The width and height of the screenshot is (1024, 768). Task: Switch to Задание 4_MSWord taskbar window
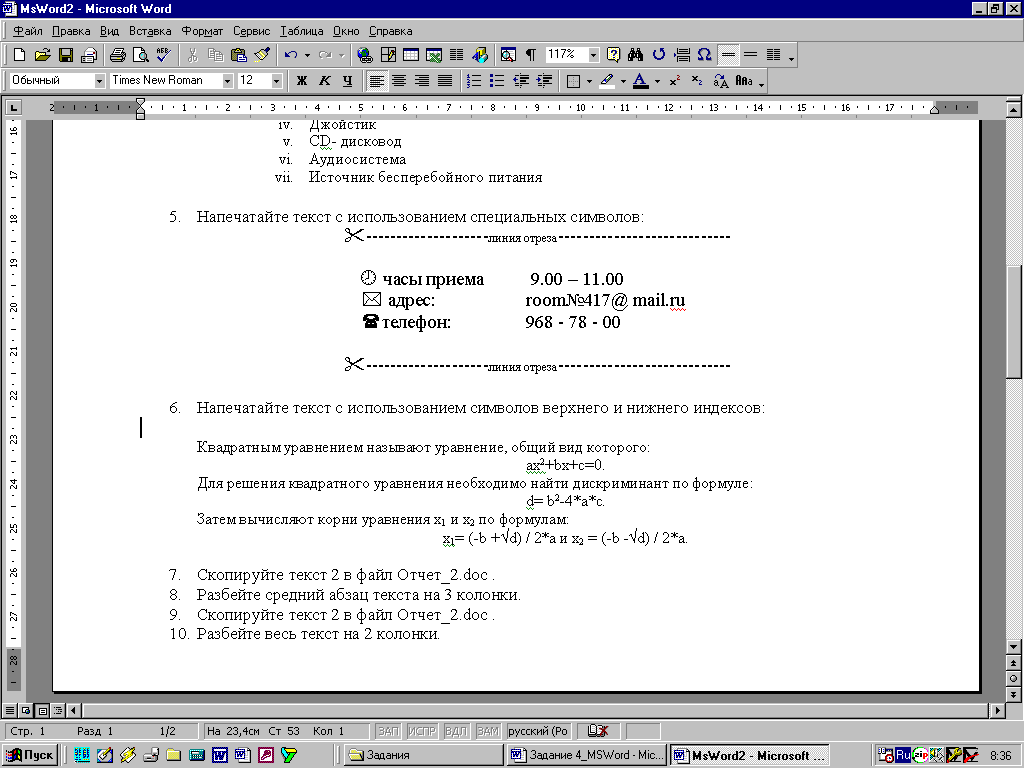(x=586, y=755)
